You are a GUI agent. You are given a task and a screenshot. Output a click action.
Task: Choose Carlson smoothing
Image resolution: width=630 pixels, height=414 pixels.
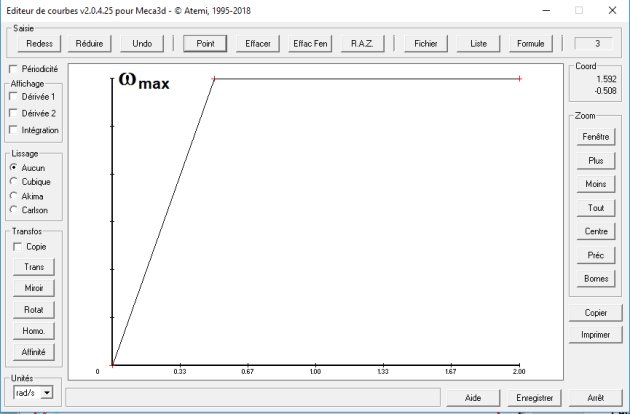tap(13, 210)
